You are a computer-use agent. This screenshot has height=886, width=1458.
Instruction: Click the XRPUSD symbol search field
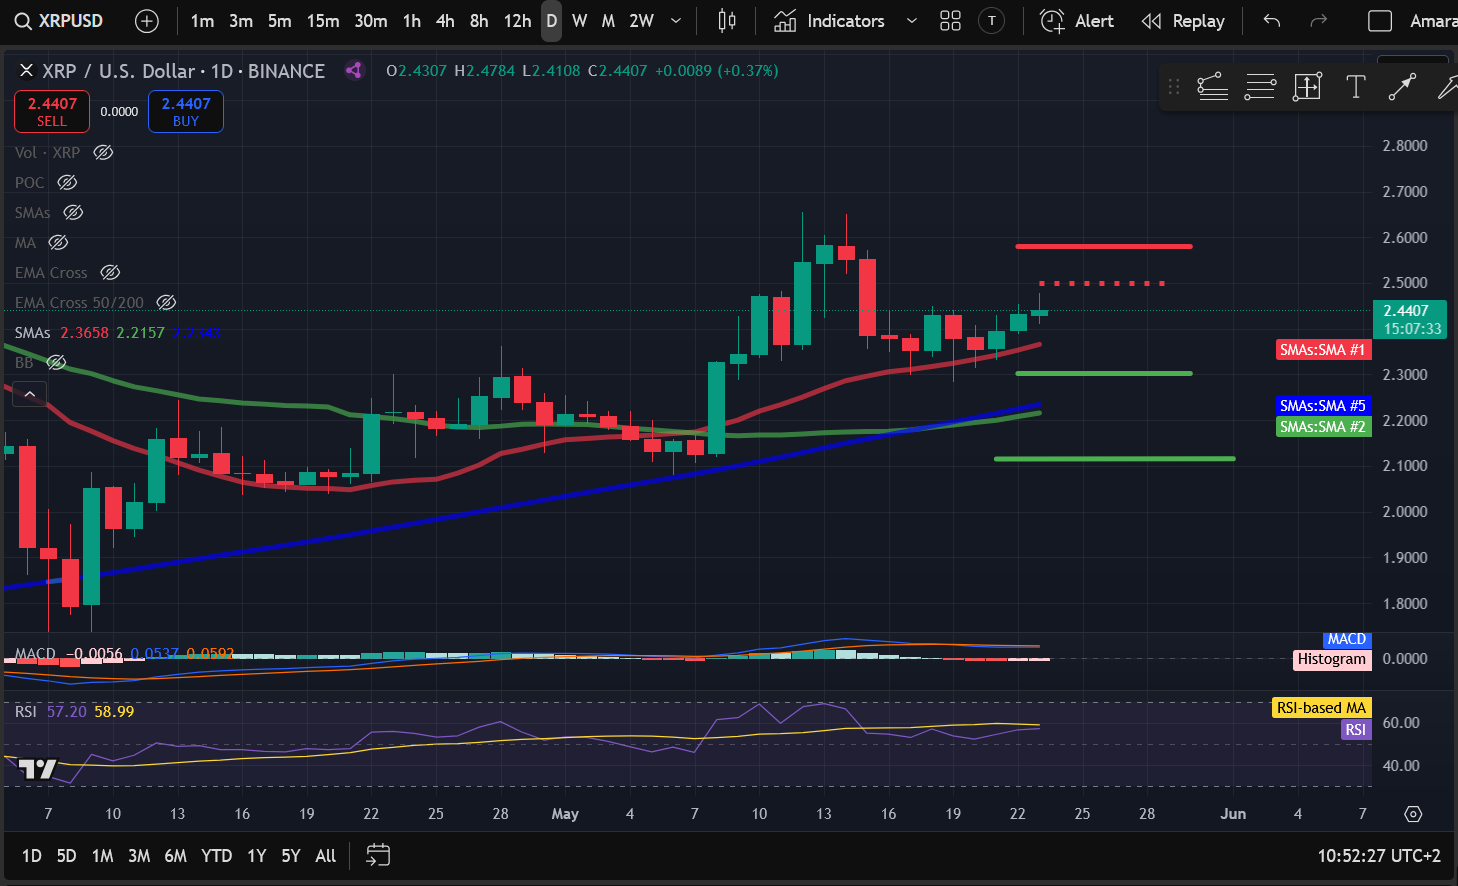(60, 21)
